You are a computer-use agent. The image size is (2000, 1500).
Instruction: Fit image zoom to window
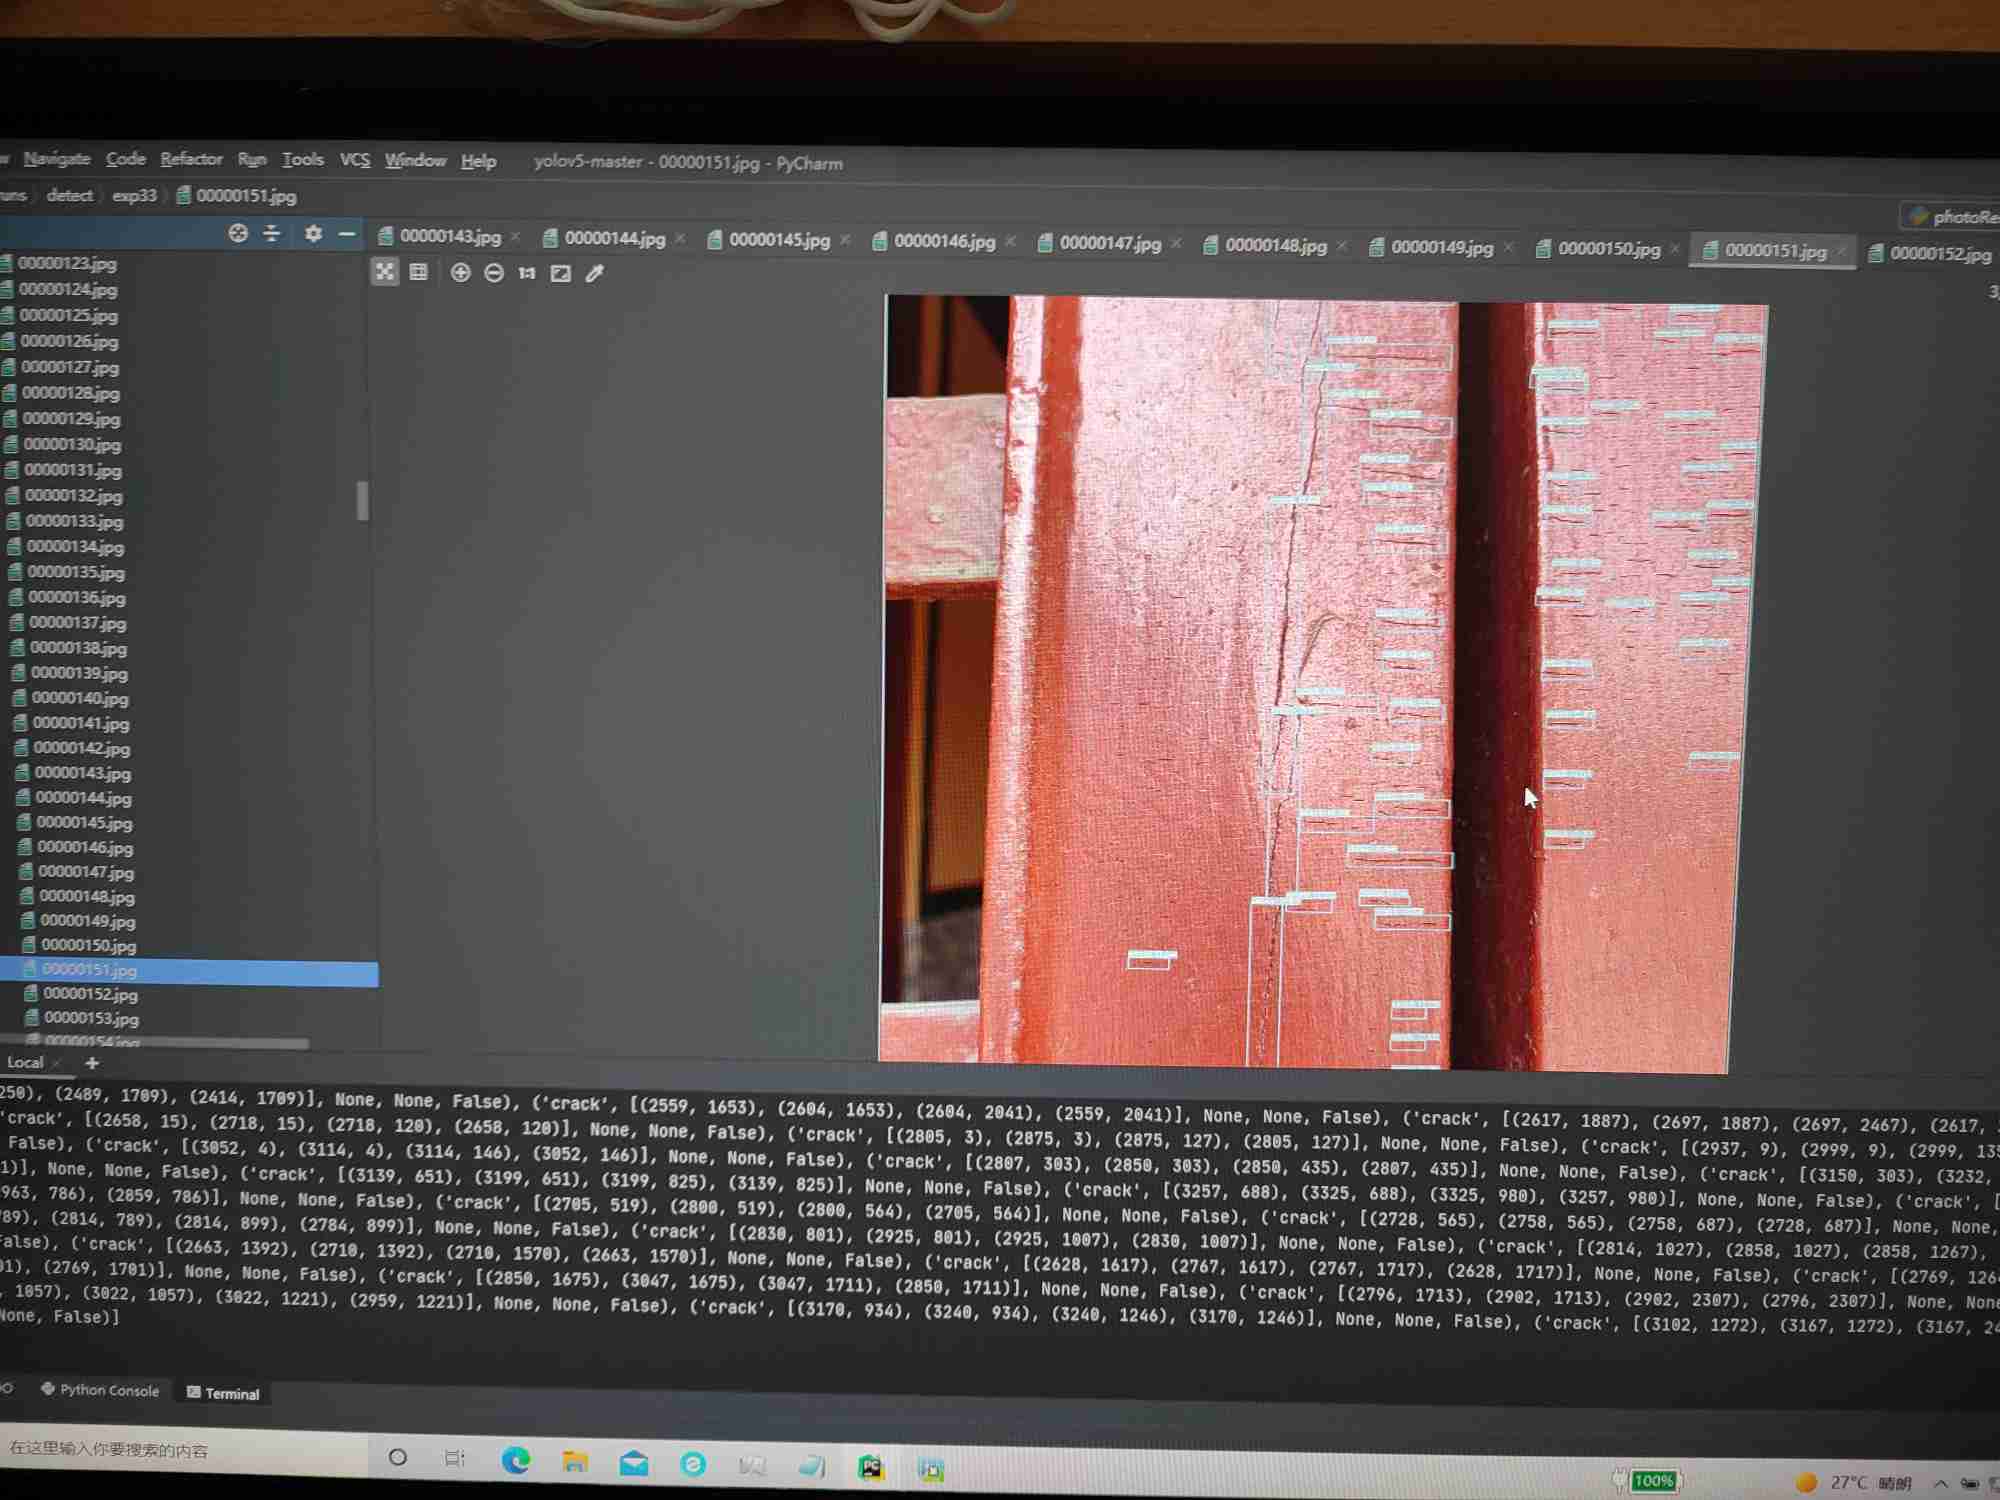561,273
